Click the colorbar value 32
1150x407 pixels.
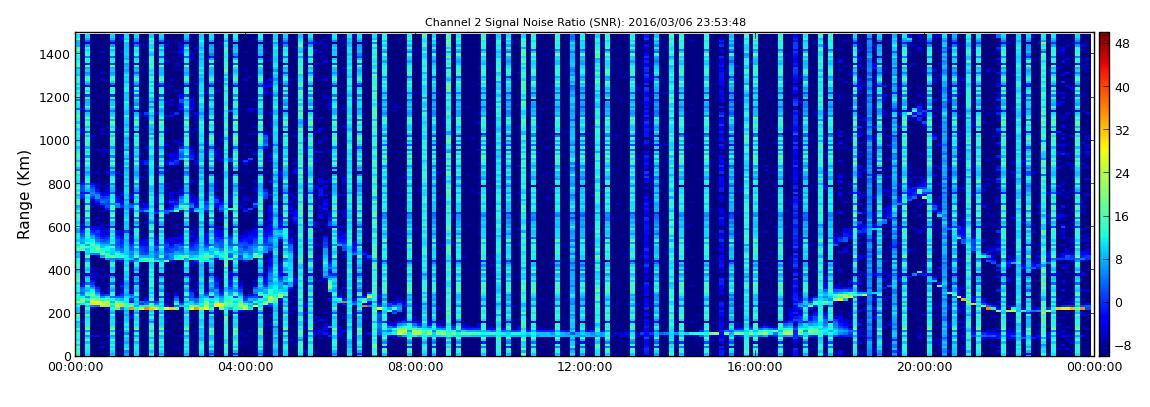[x=1121, y=131]
